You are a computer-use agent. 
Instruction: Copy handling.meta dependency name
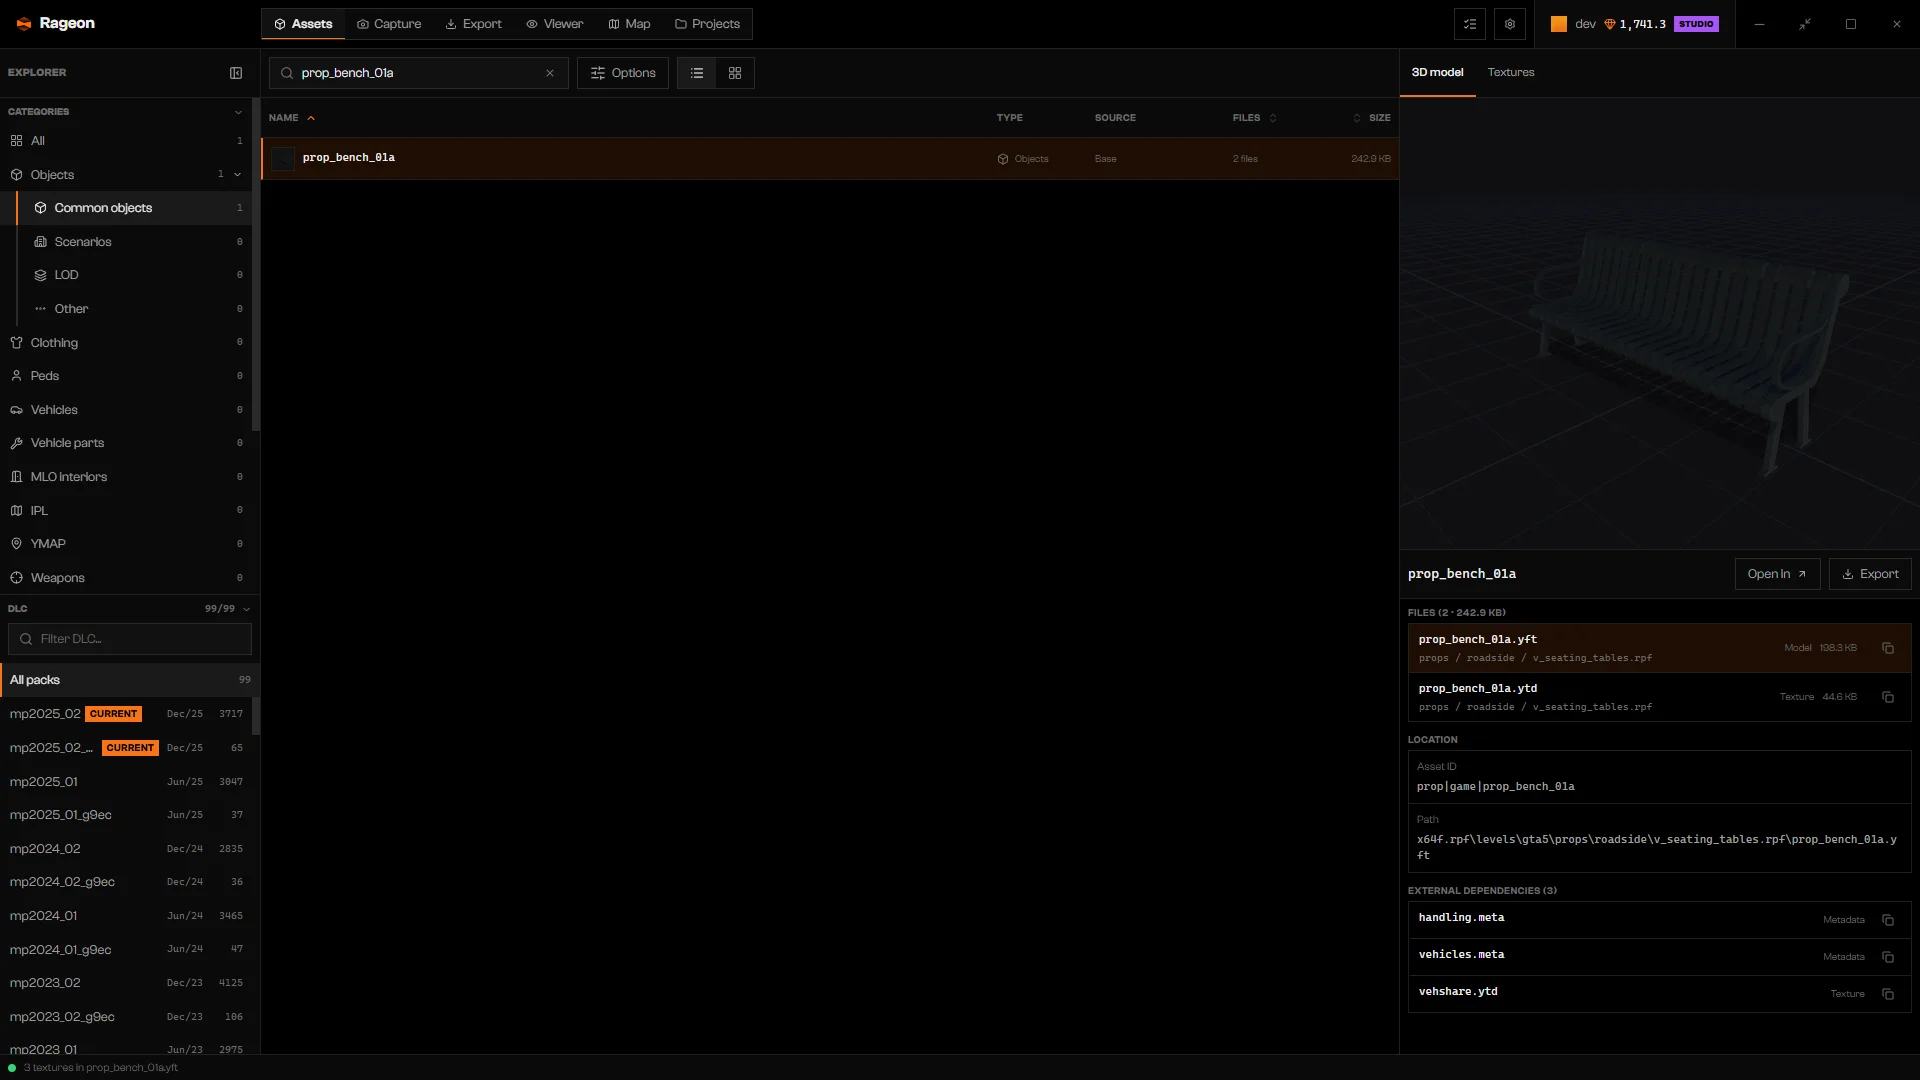[1888, 920]
